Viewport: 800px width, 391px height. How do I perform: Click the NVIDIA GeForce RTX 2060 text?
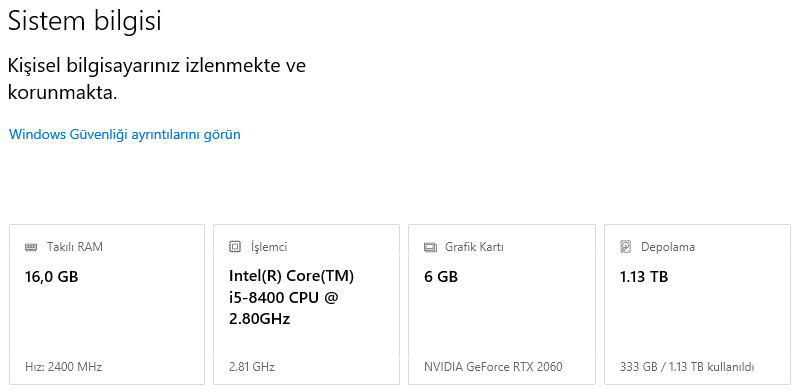(x=493, y=366)
